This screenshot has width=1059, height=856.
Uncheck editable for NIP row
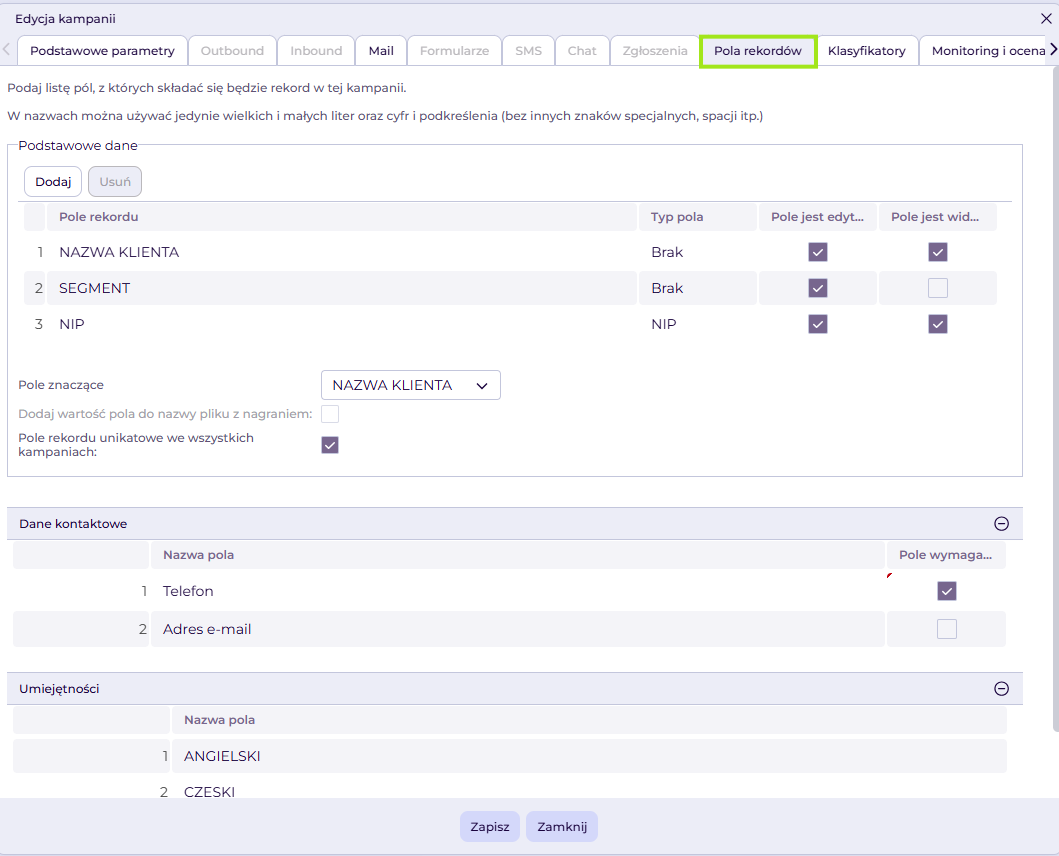(818, 324)
